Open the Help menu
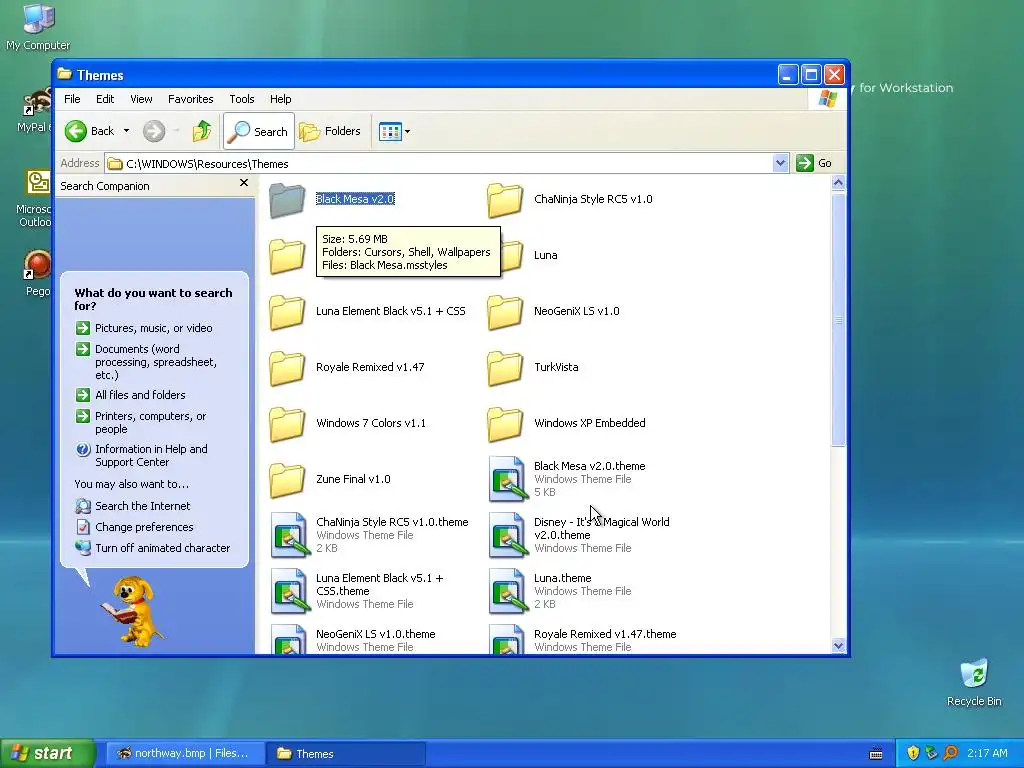The height and width of the screenshot is (768, 1024). (281, 99)
